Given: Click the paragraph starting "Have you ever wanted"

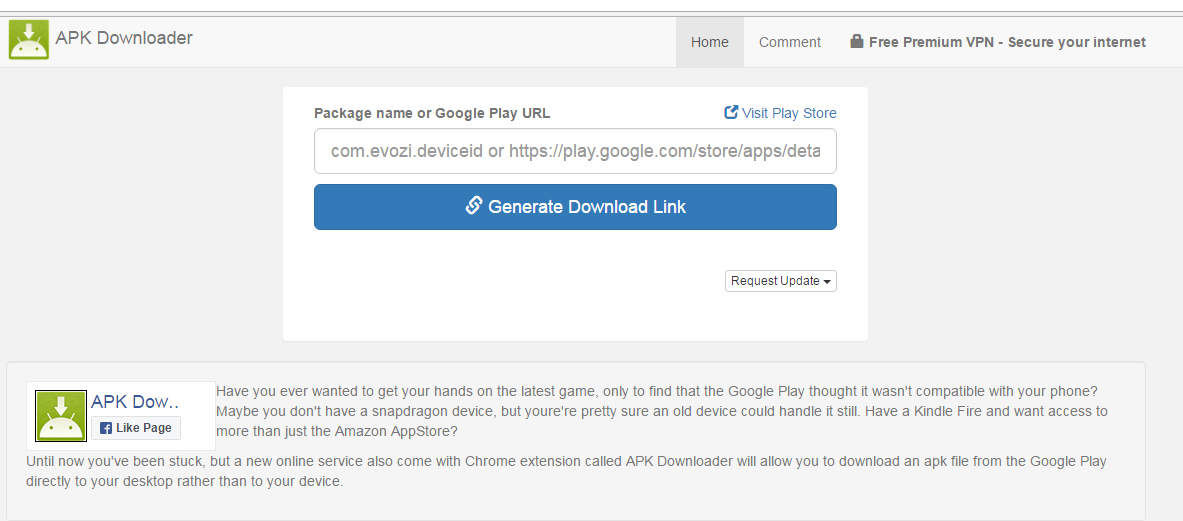Looking at the screenshot, I should 660,411.
